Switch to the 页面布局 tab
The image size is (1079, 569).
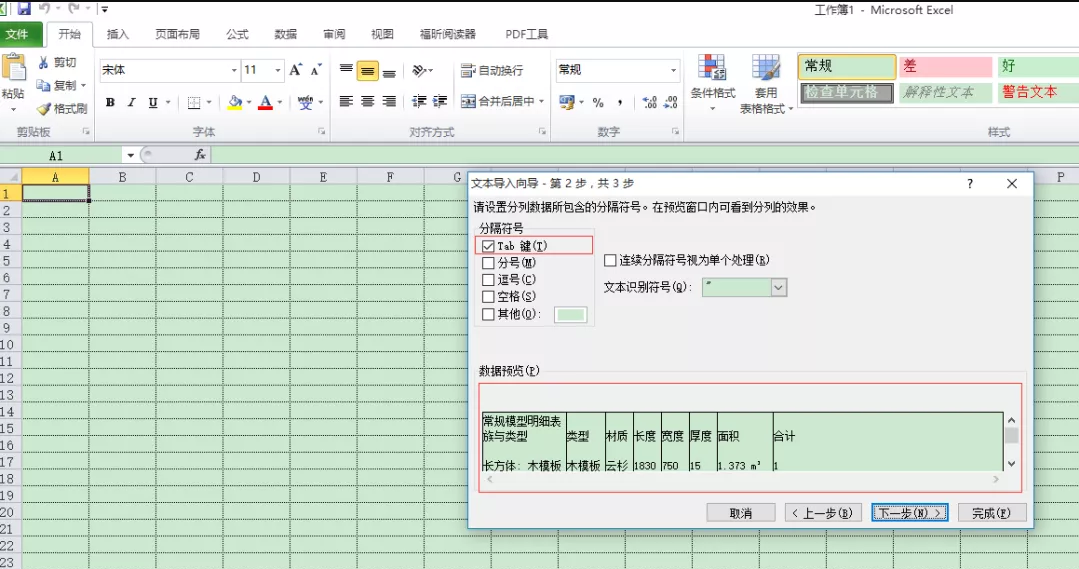coord(177,34)
